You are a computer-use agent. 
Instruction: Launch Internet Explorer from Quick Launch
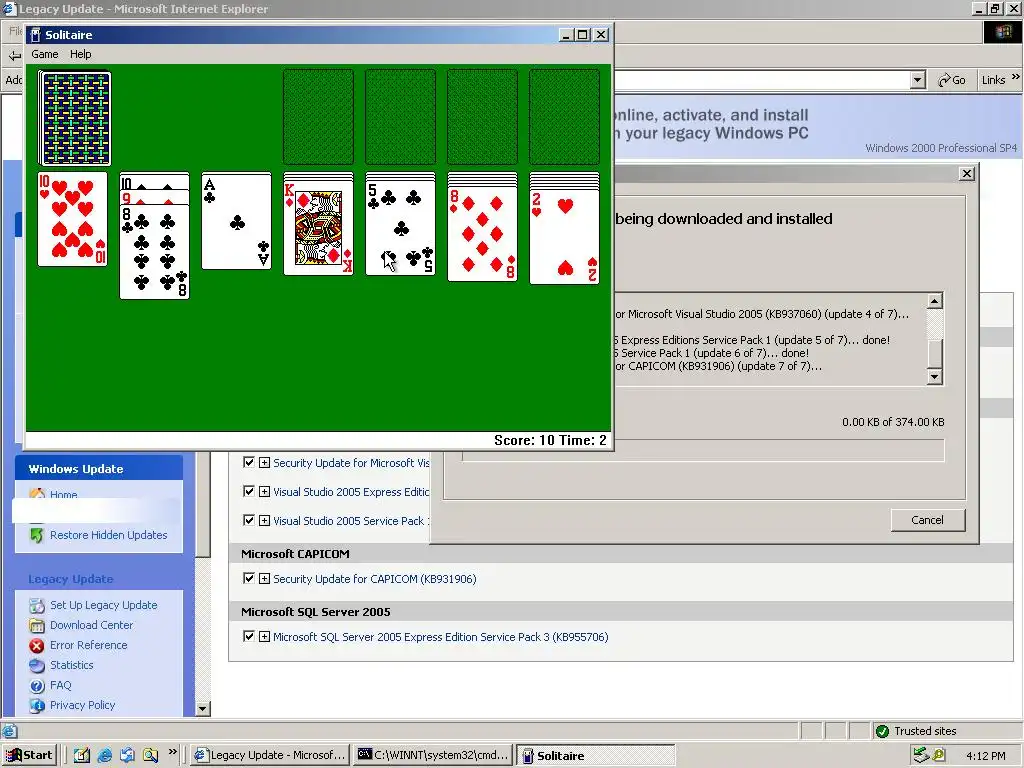[x=104, y=755]
